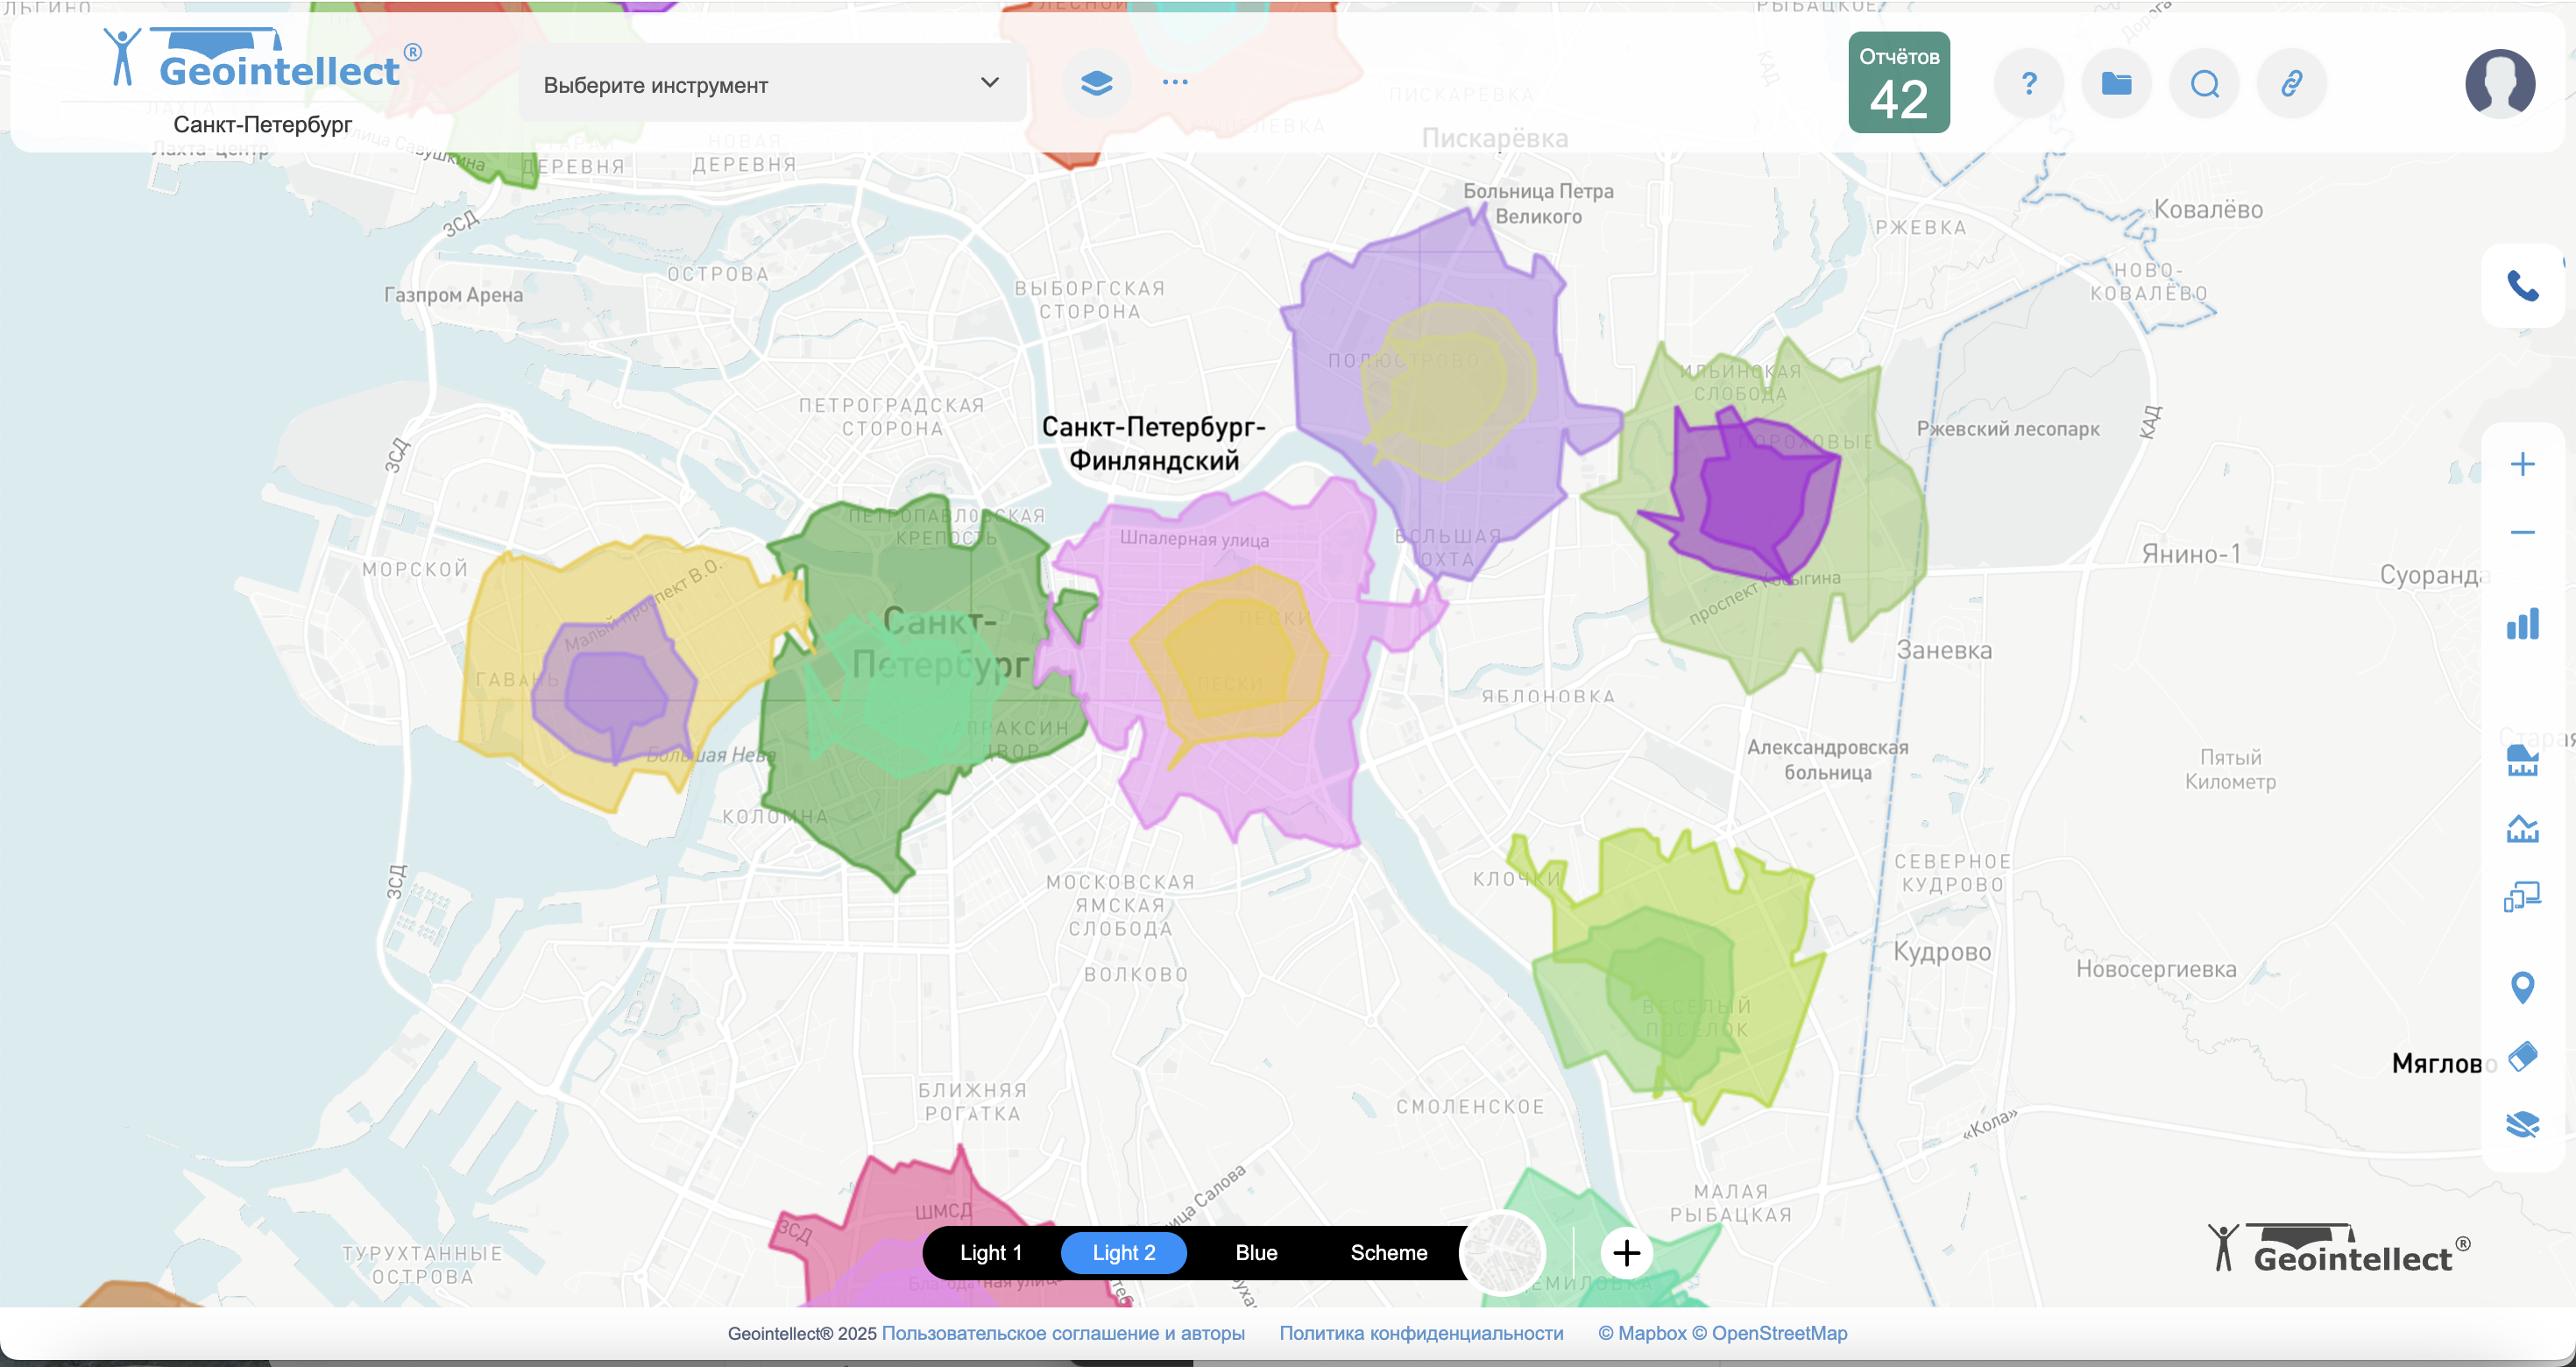2576x1367 pixels.
Task: Click the 'Ковалёво' map label
Action: click(x=2208, y=210)
